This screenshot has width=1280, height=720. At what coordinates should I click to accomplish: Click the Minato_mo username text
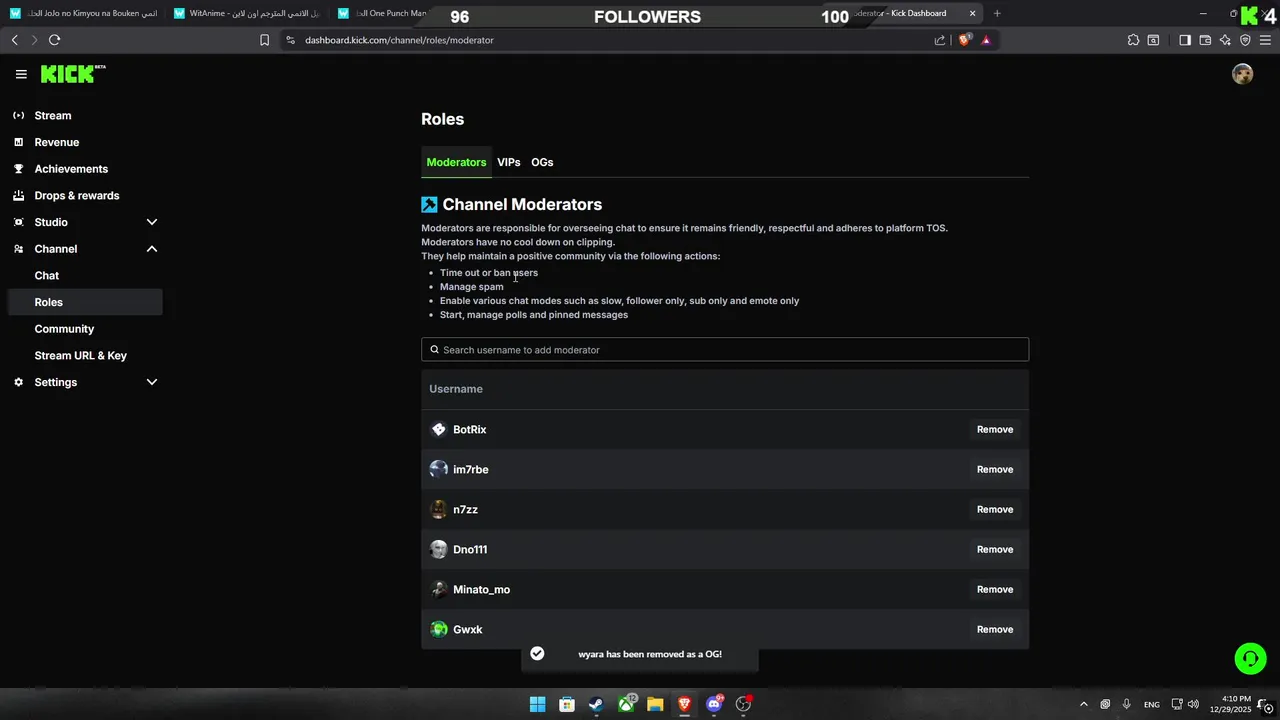(481, 589)
